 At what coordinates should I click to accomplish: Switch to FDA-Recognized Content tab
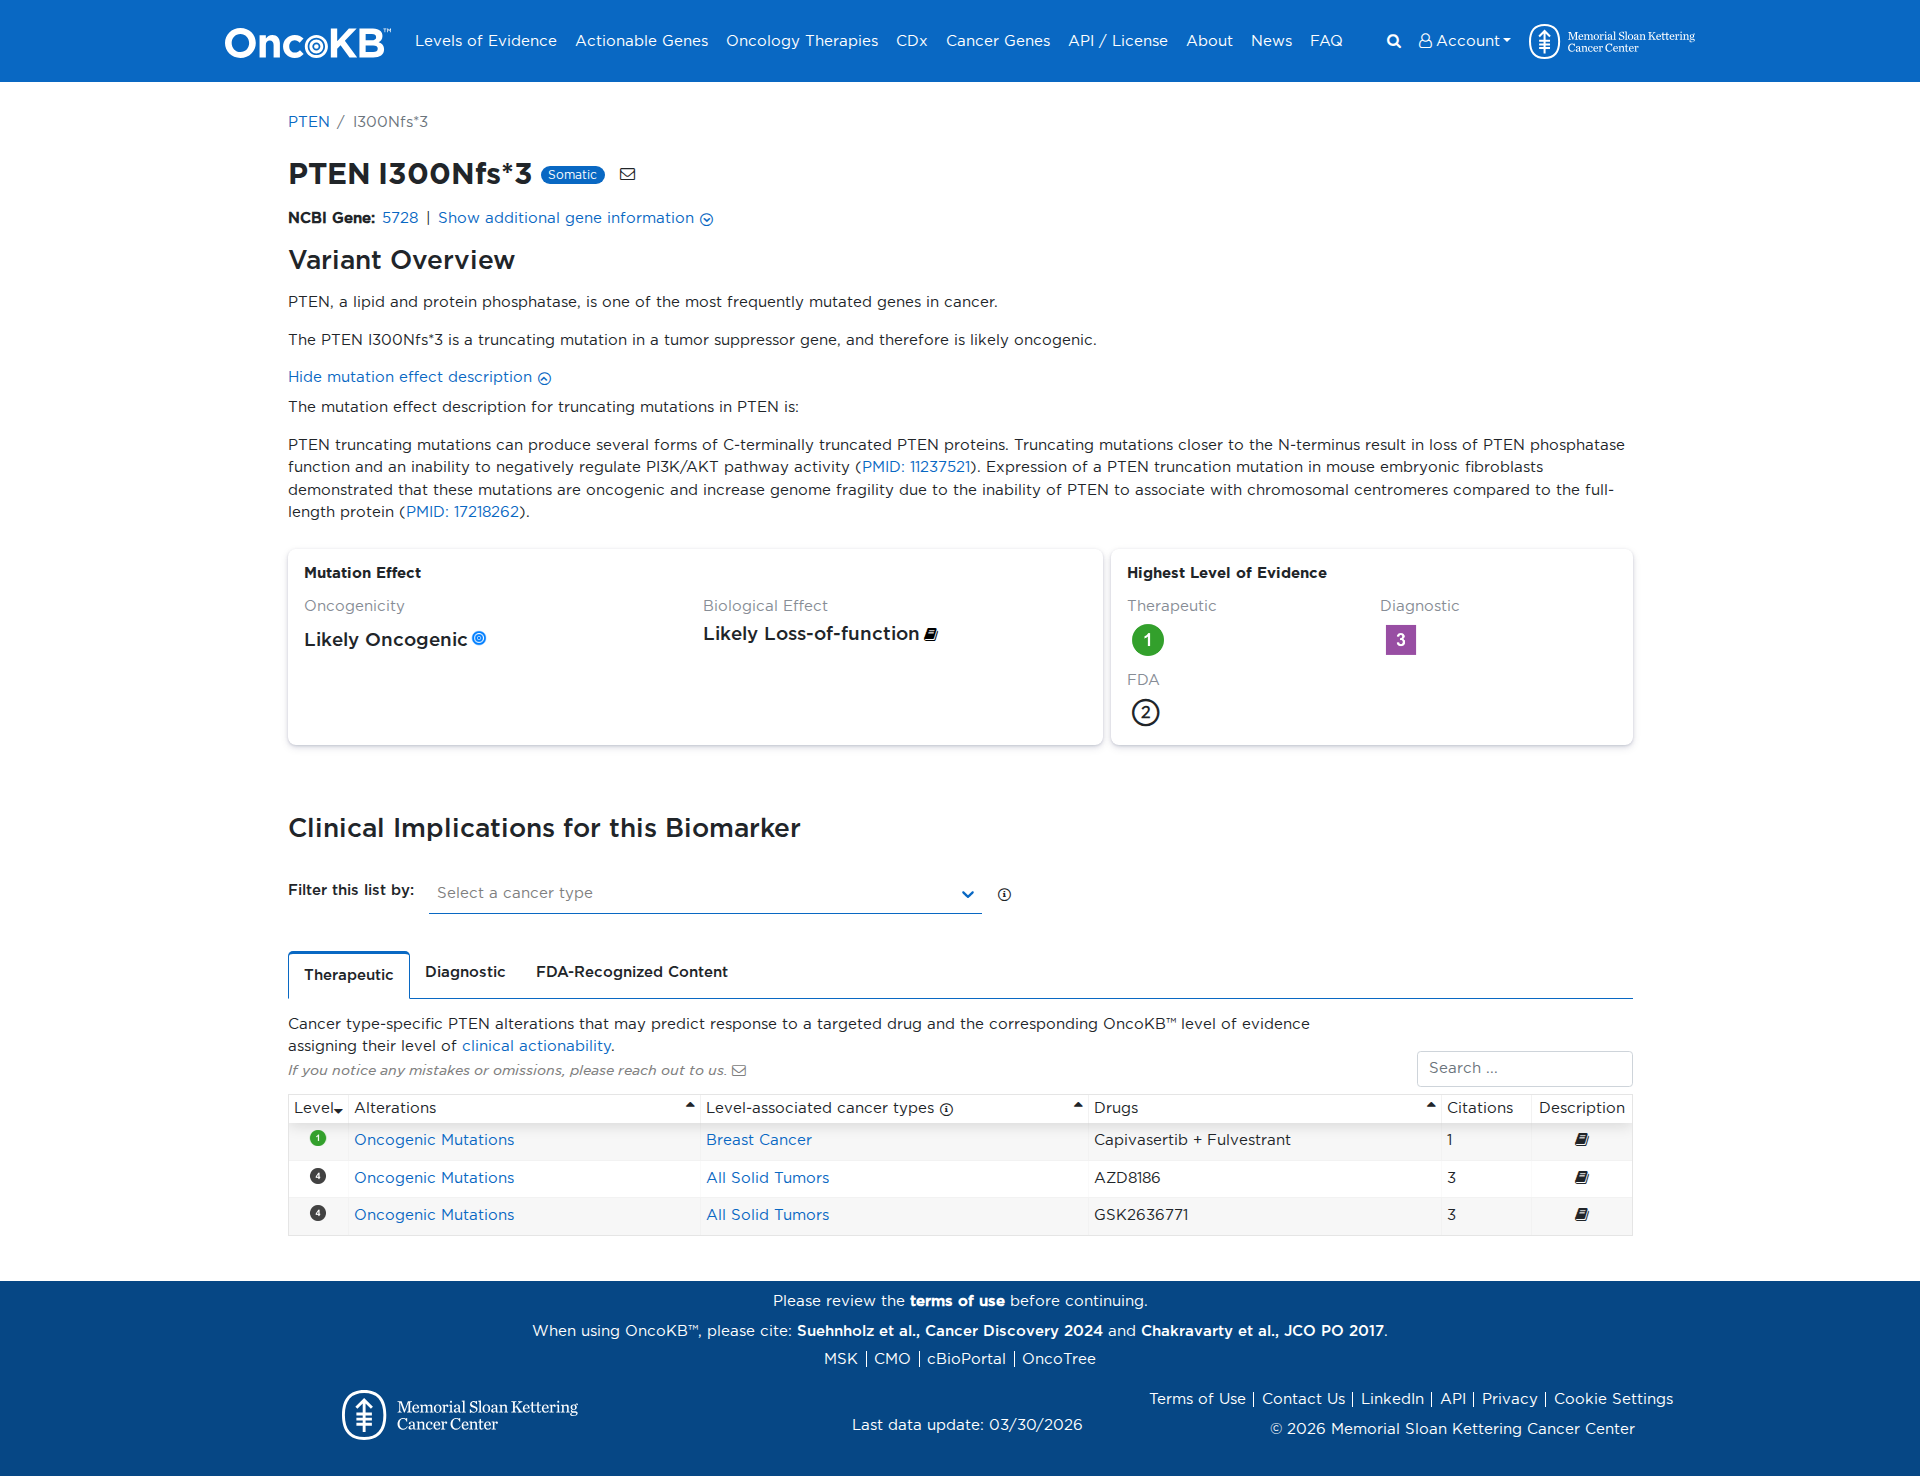pos(631,972)
